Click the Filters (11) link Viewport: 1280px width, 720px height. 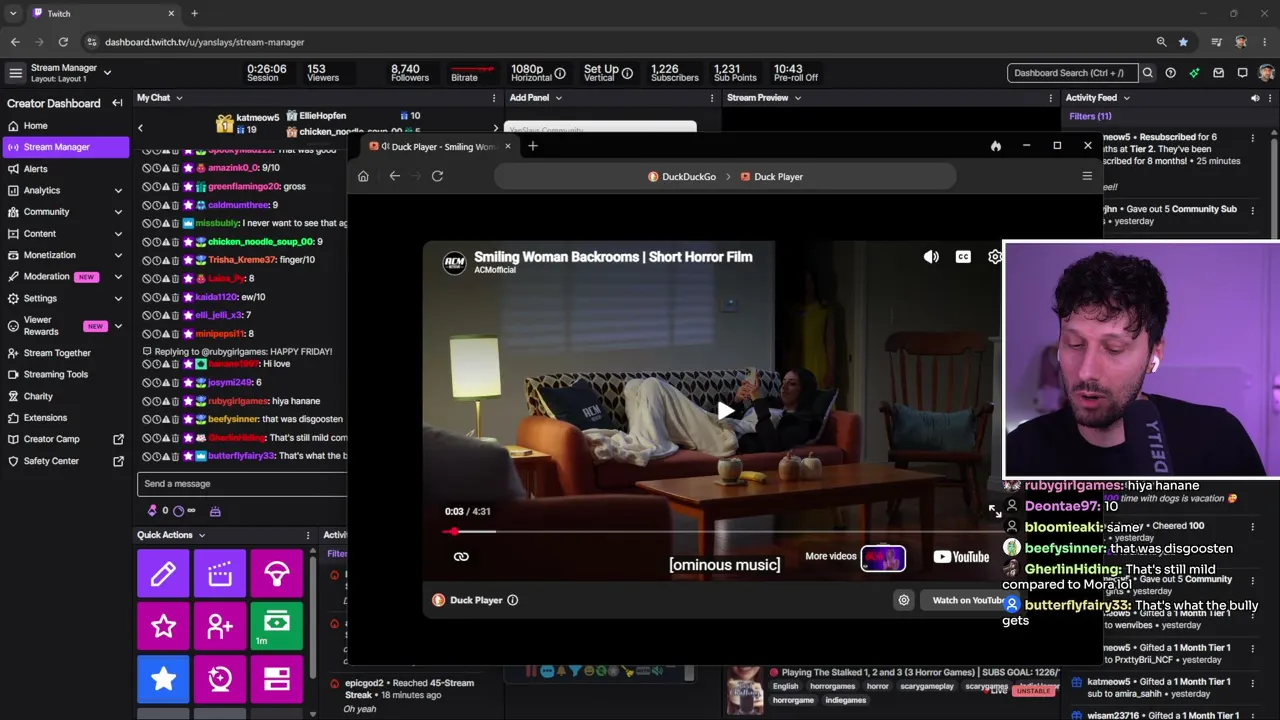[1090, 116]
